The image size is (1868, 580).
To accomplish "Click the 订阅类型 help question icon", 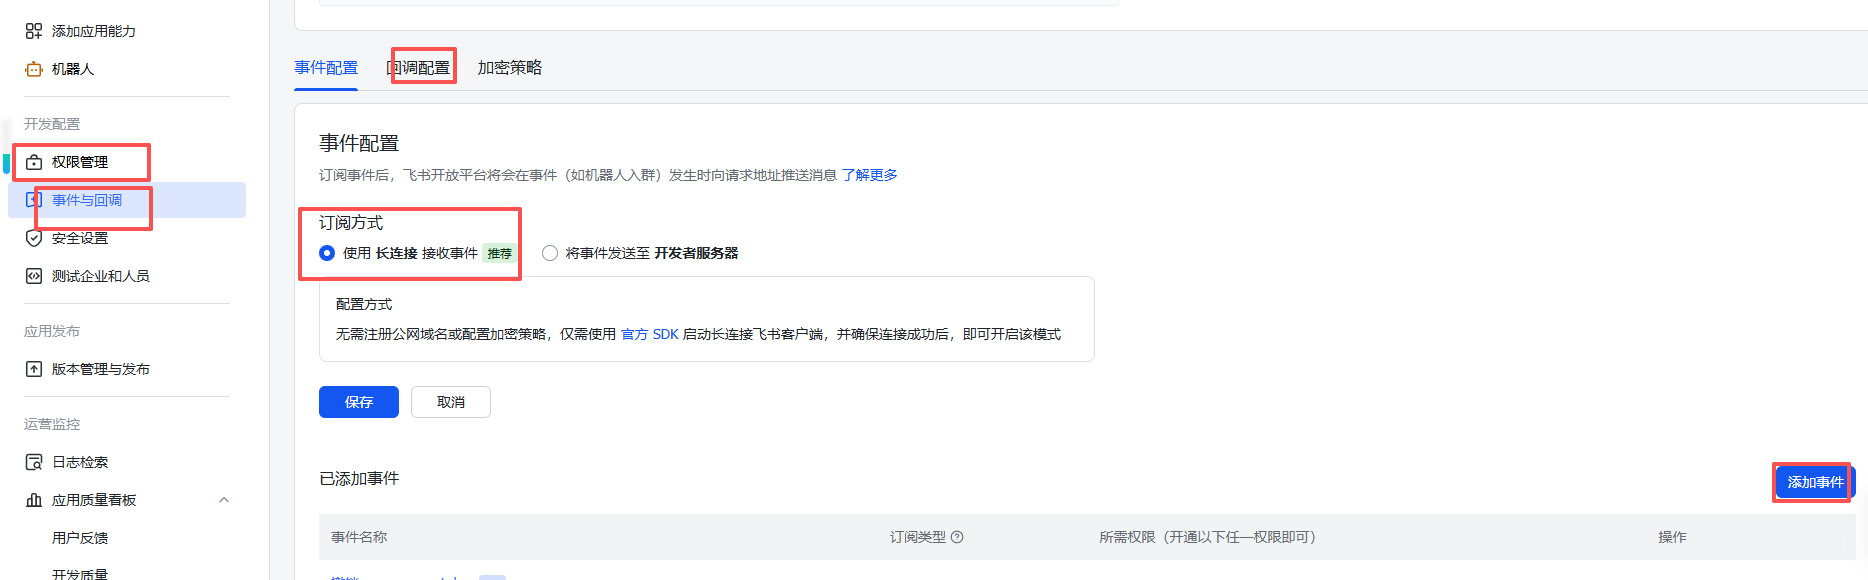I will [957, 537].
